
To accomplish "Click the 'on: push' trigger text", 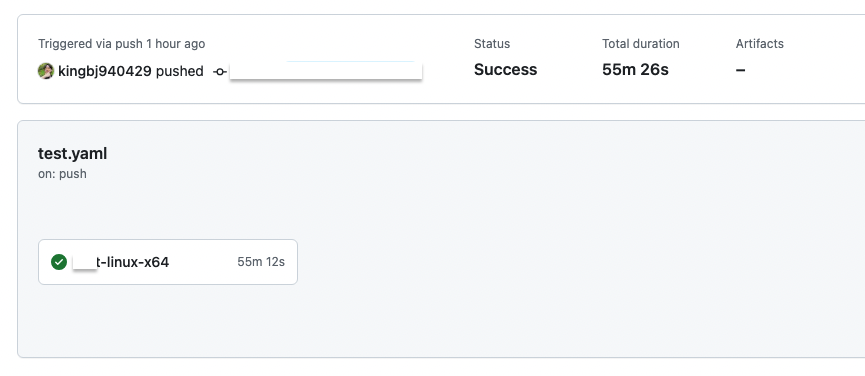I will coord(62,174).
